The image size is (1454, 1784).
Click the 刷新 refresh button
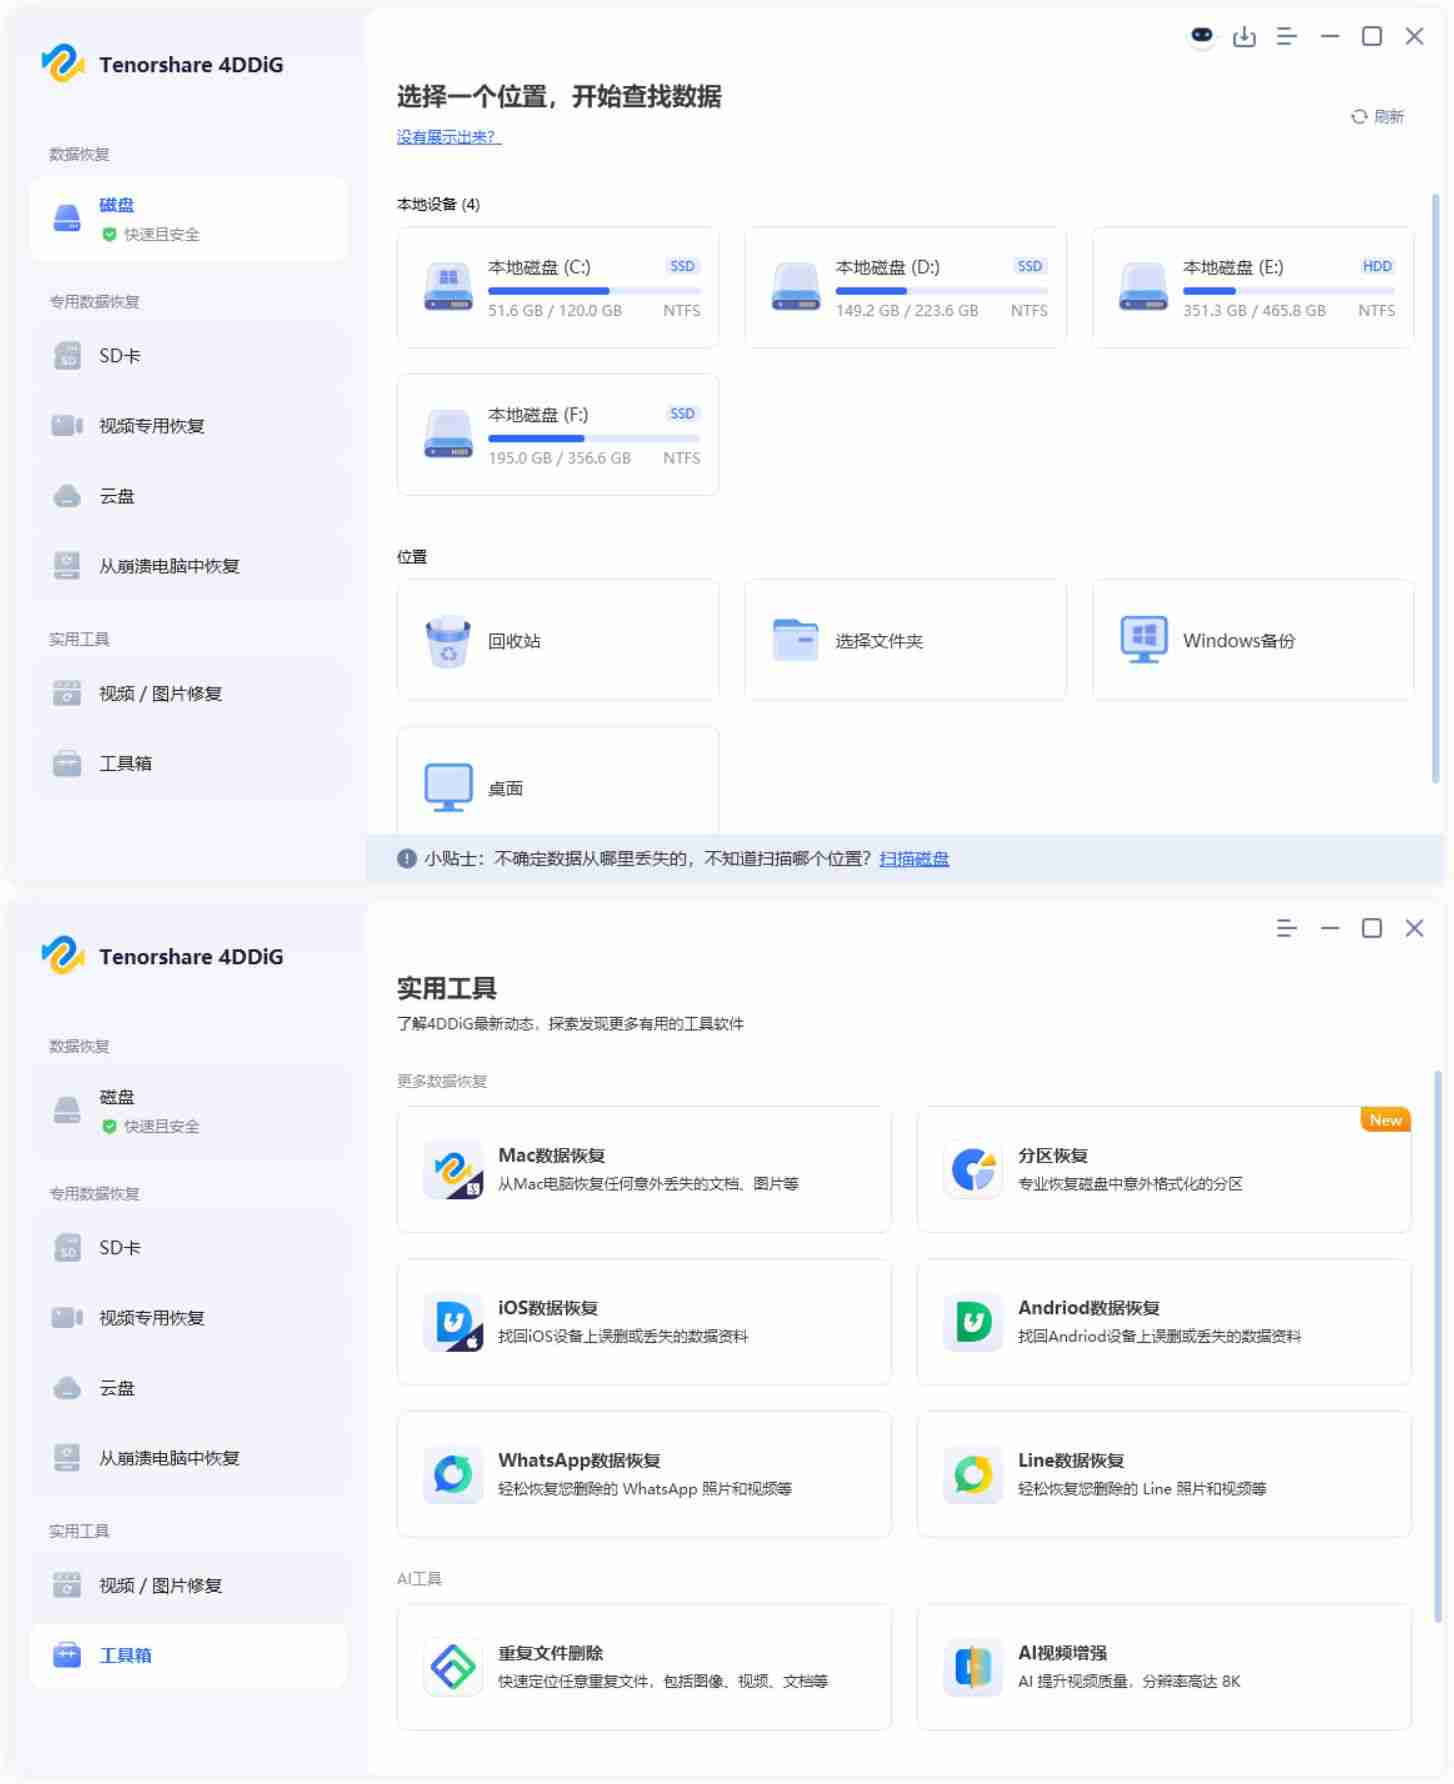coord(1378,117)
